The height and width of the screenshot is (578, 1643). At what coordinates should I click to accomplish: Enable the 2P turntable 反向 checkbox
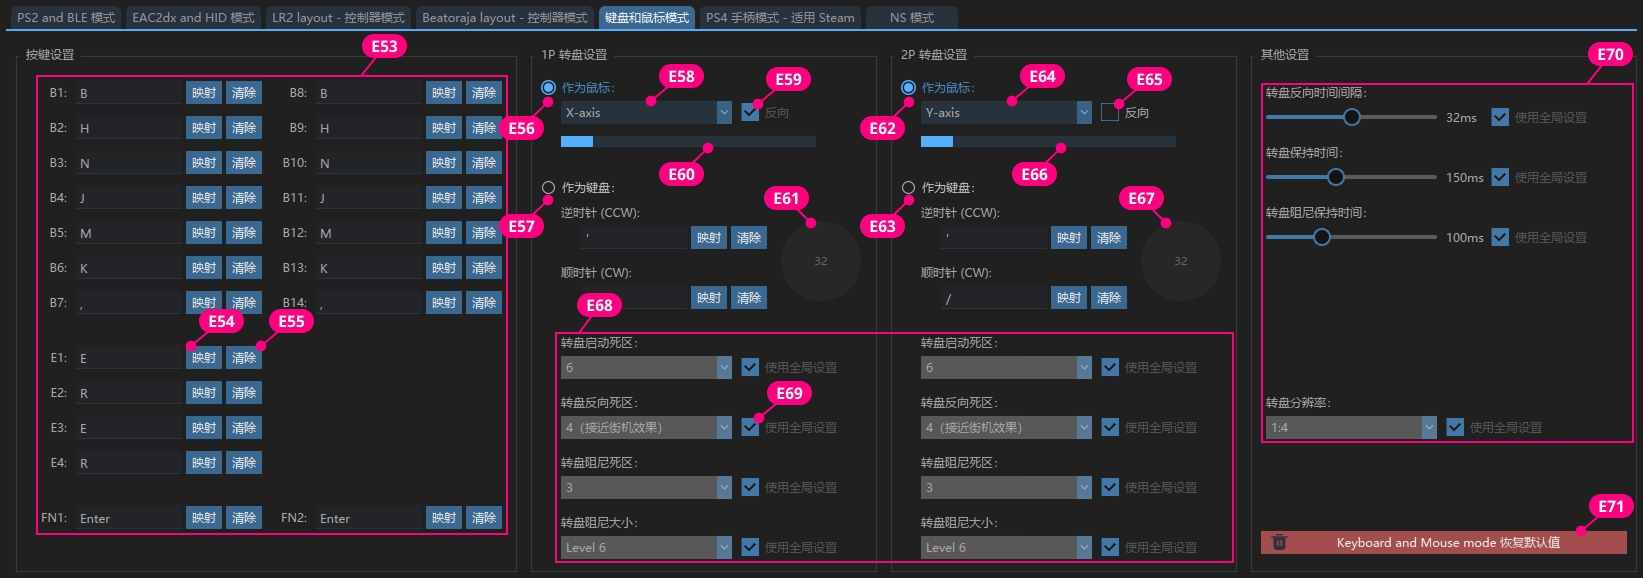(x=1110, y=113)
